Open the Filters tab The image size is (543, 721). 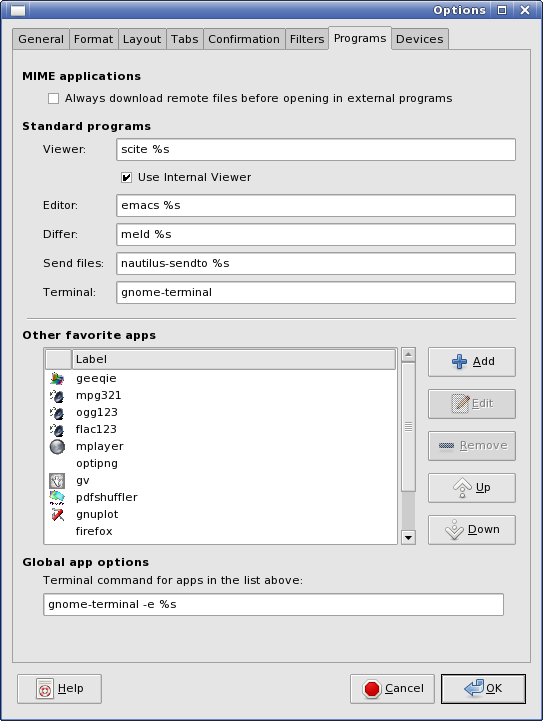(307, 39)
